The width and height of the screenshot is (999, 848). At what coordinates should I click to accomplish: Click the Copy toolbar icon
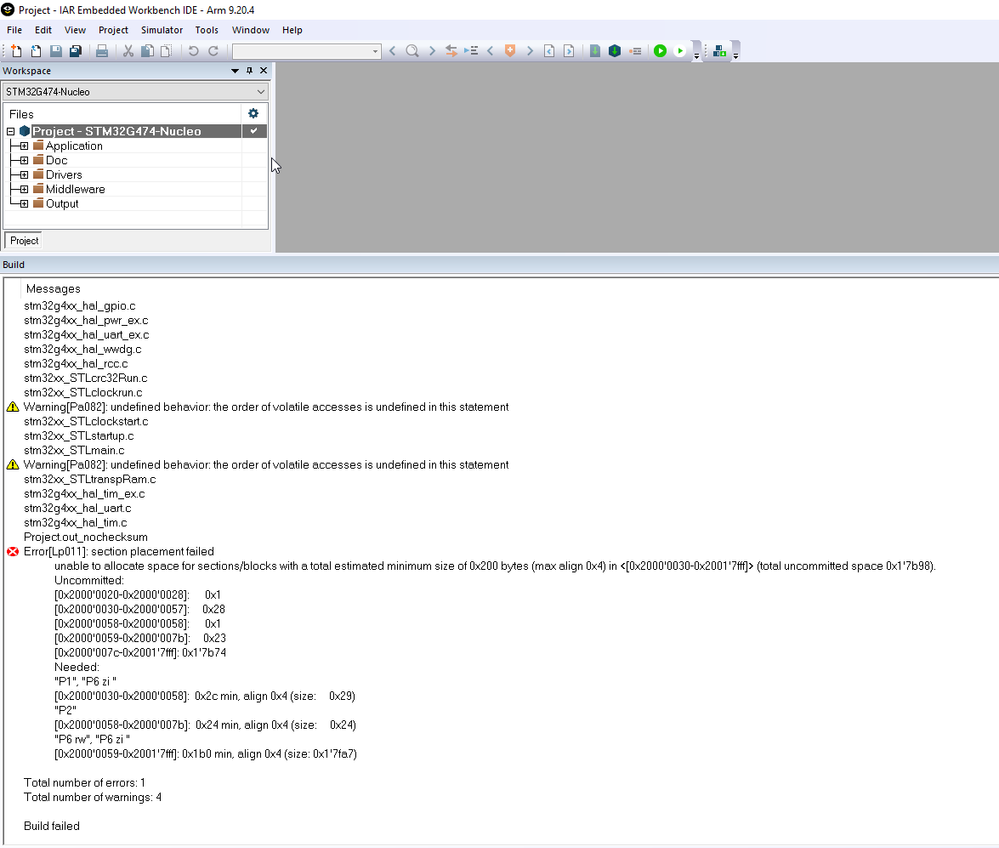pos(147,51)
